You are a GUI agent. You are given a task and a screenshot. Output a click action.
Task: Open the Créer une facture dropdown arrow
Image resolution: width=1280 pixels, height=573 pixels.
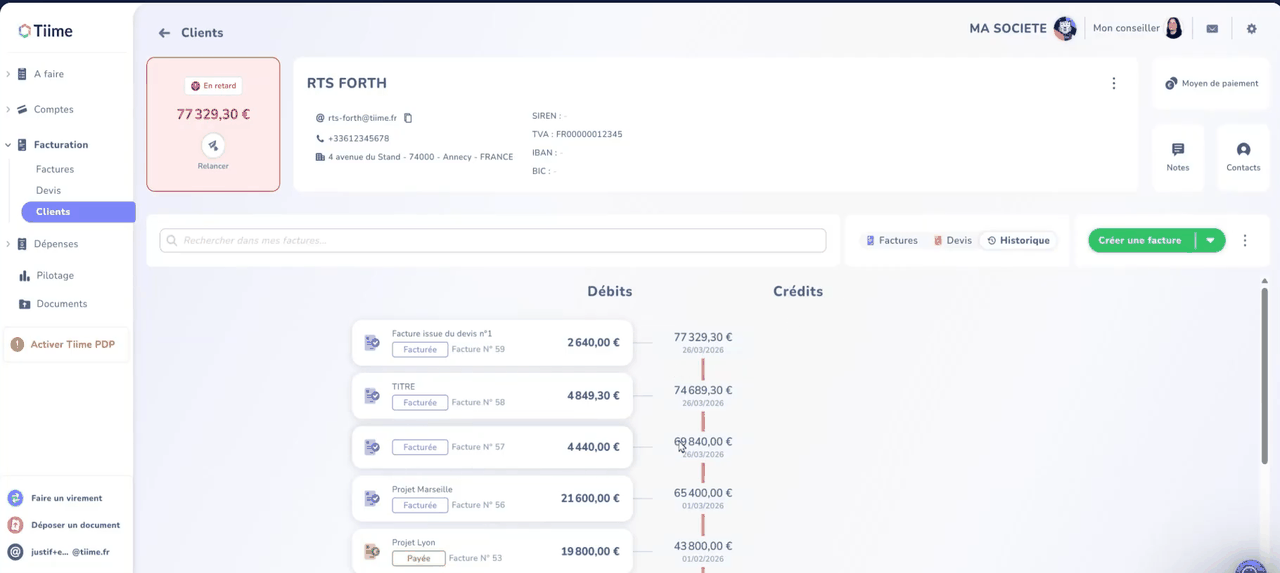(1210, 241)
